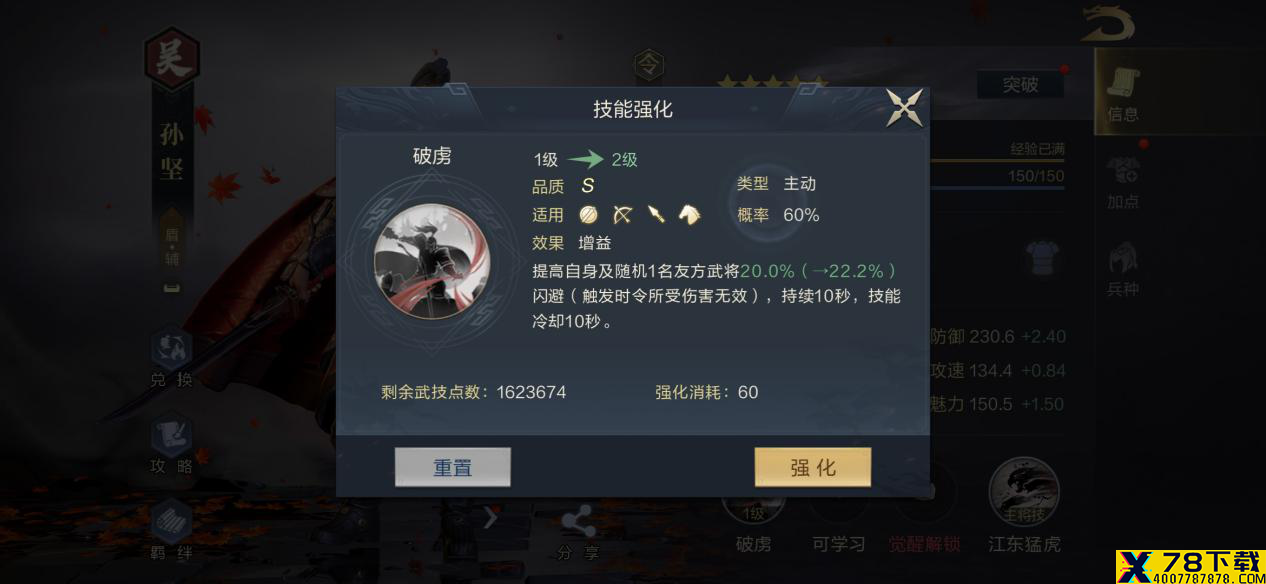Click the cavalry horse troop-type icon
1266x584 pixels.
pos(689,214)
